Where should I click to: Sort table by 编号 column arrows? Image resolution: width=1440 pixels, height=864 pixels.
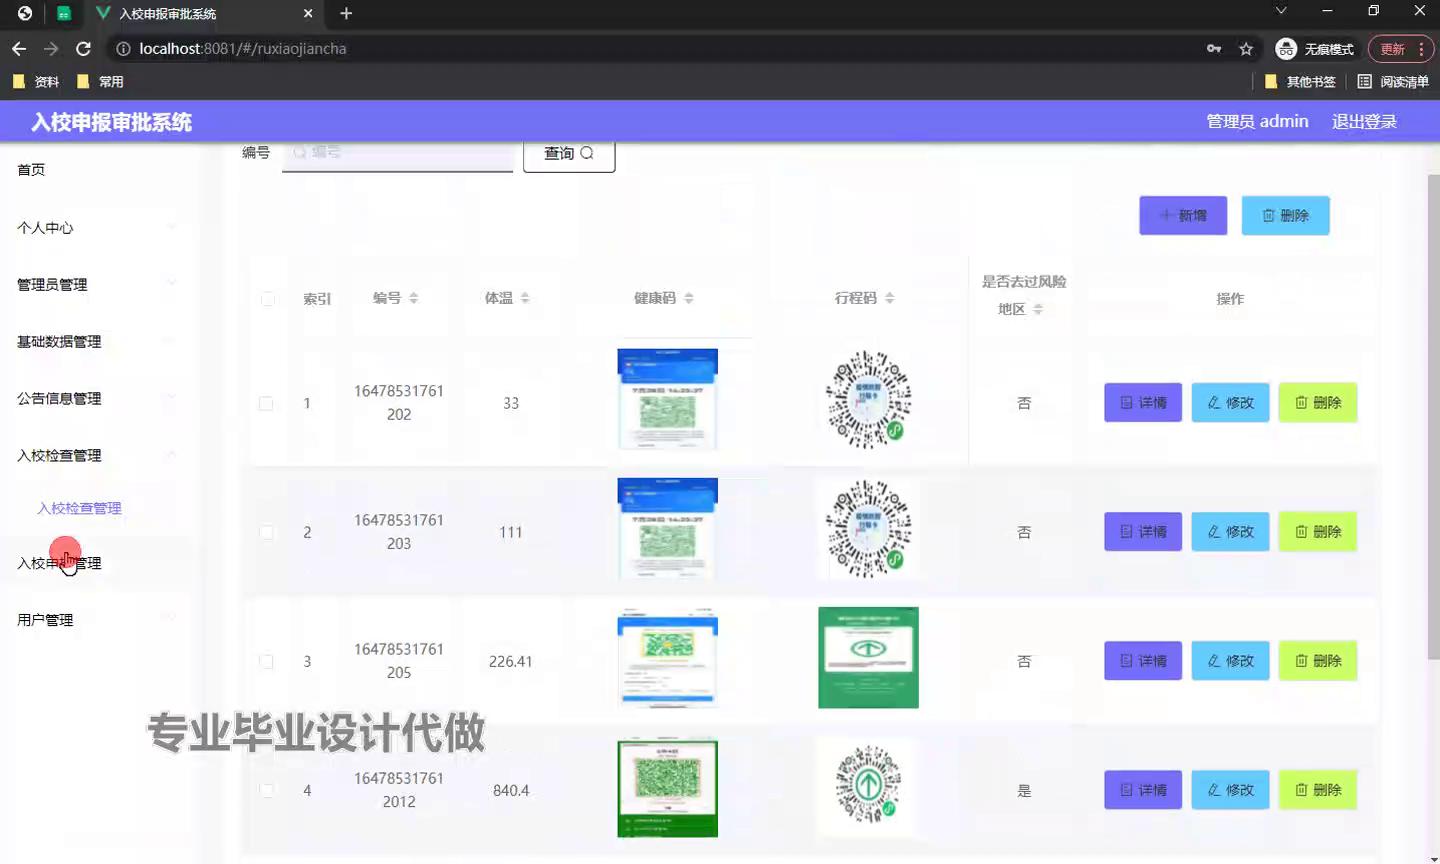point(414,298)
